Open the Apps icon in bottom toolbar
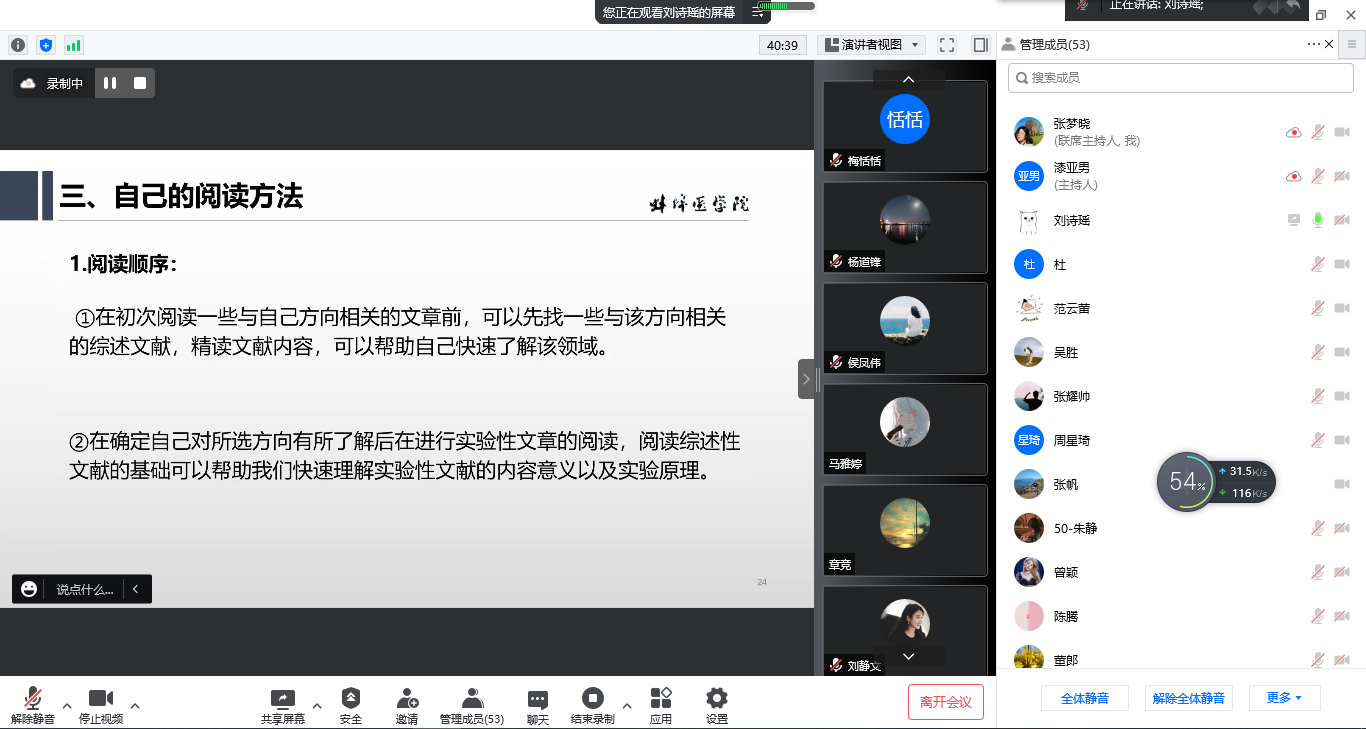This screenshot has height=729, width=1366. coord(661,699)
